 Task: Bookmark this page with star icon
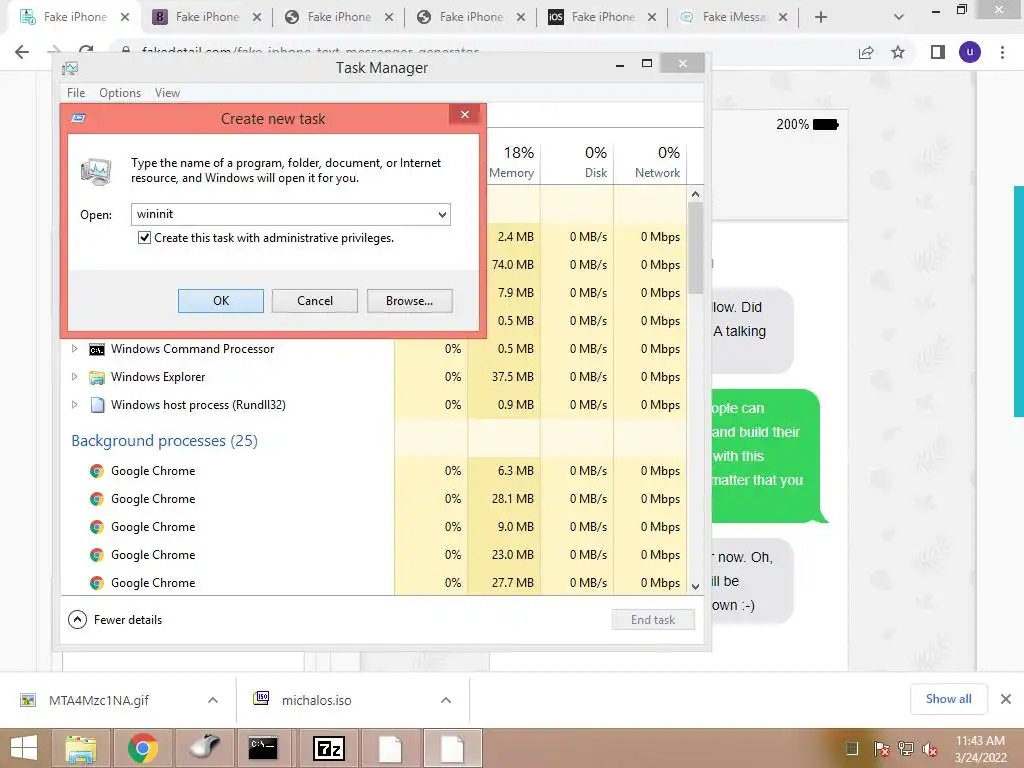(898, 52)
